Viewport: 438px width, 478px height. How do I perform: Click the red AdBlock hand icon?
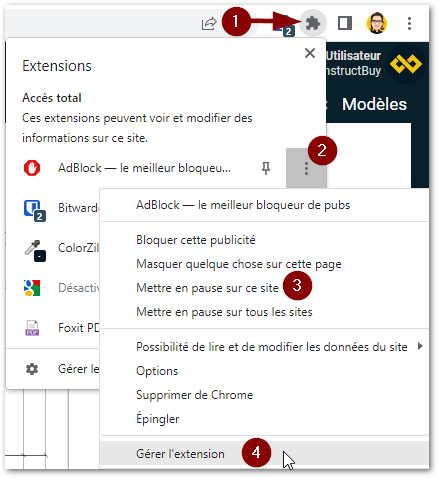[x=32, y=168]
